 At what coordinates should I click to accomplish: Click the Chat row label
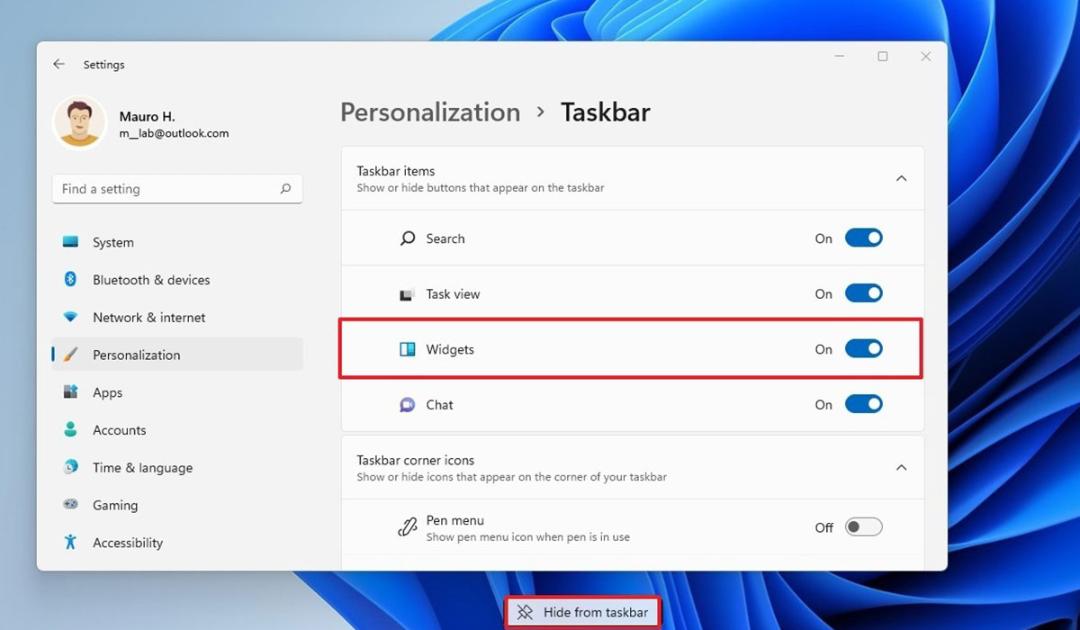pos(439,405)
